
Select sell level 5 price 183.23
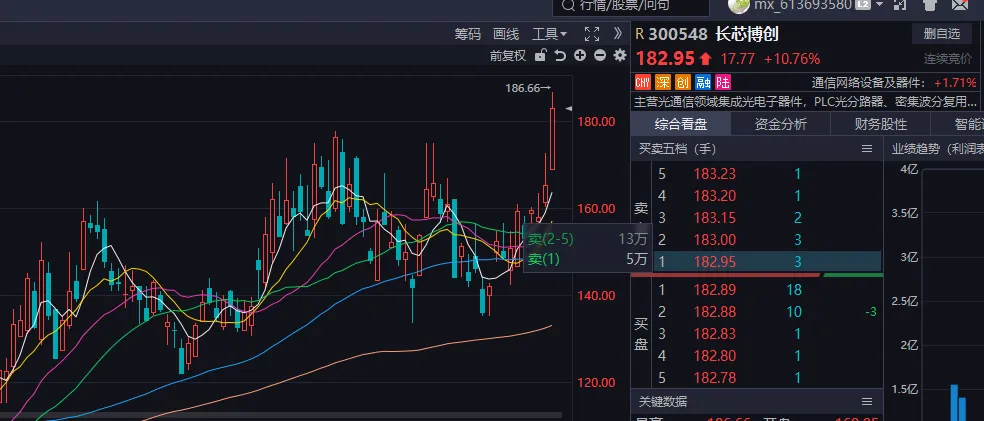(x=714, y=174)
